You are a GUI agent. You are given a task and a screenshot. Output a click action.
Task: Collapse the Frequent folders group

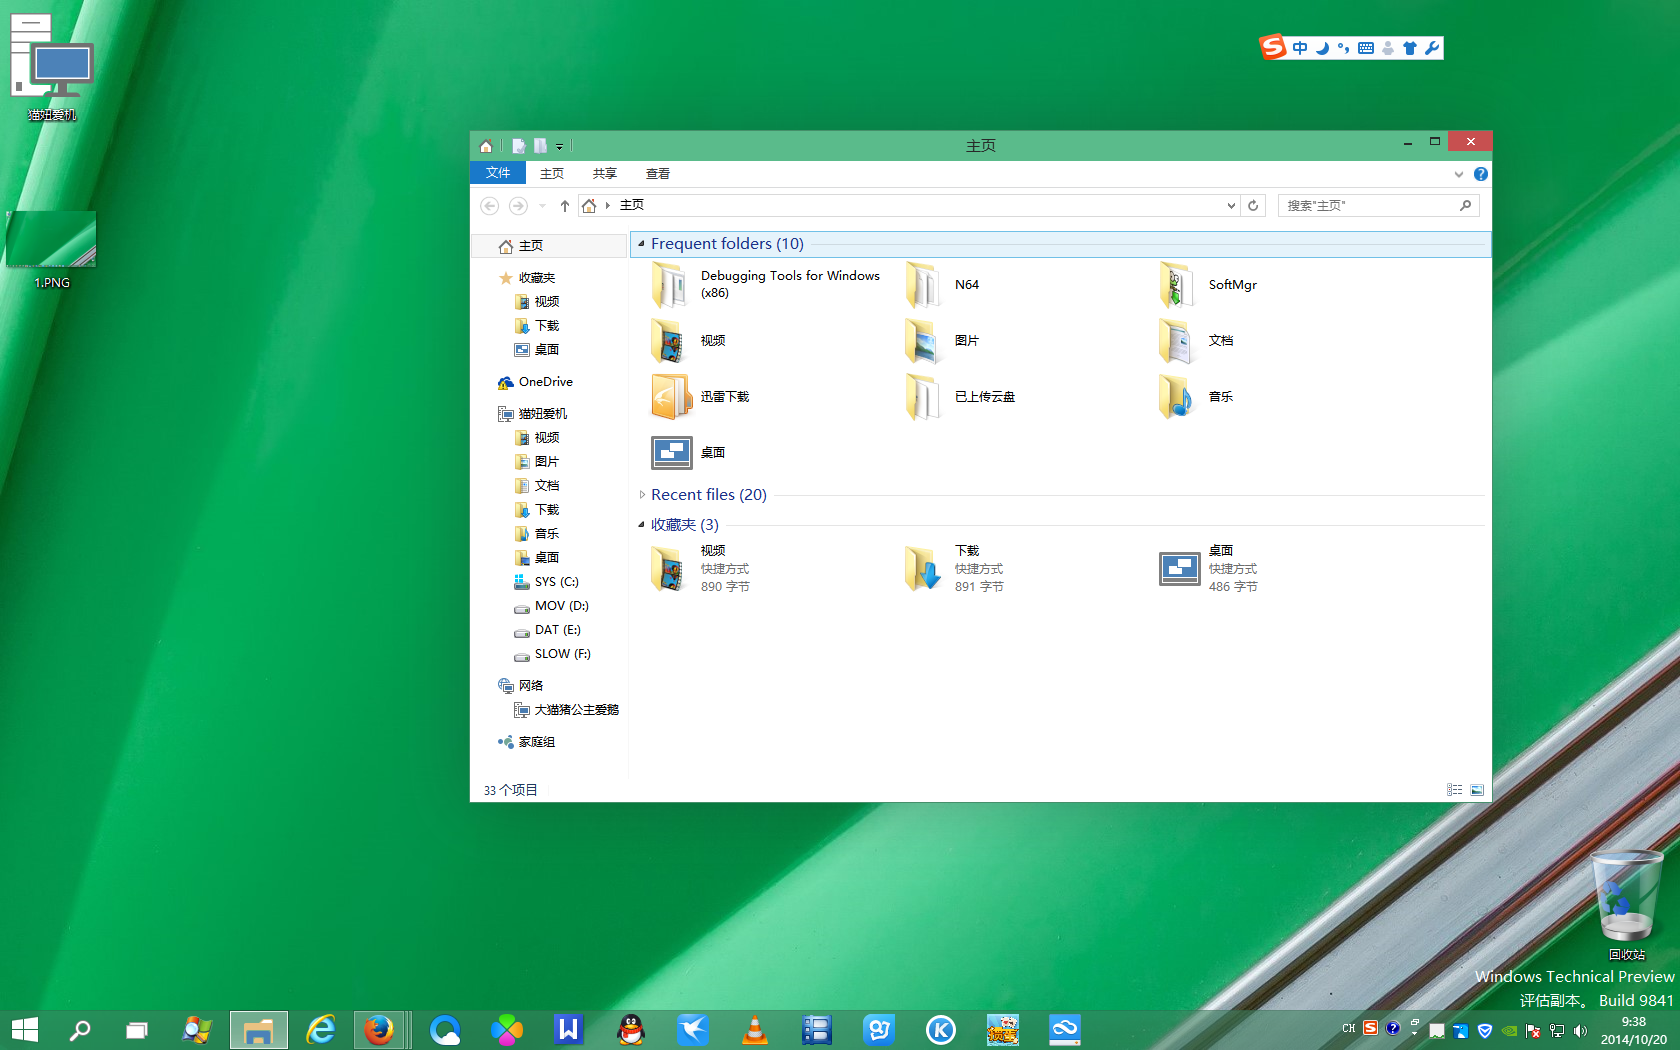(x=641, y=244)
